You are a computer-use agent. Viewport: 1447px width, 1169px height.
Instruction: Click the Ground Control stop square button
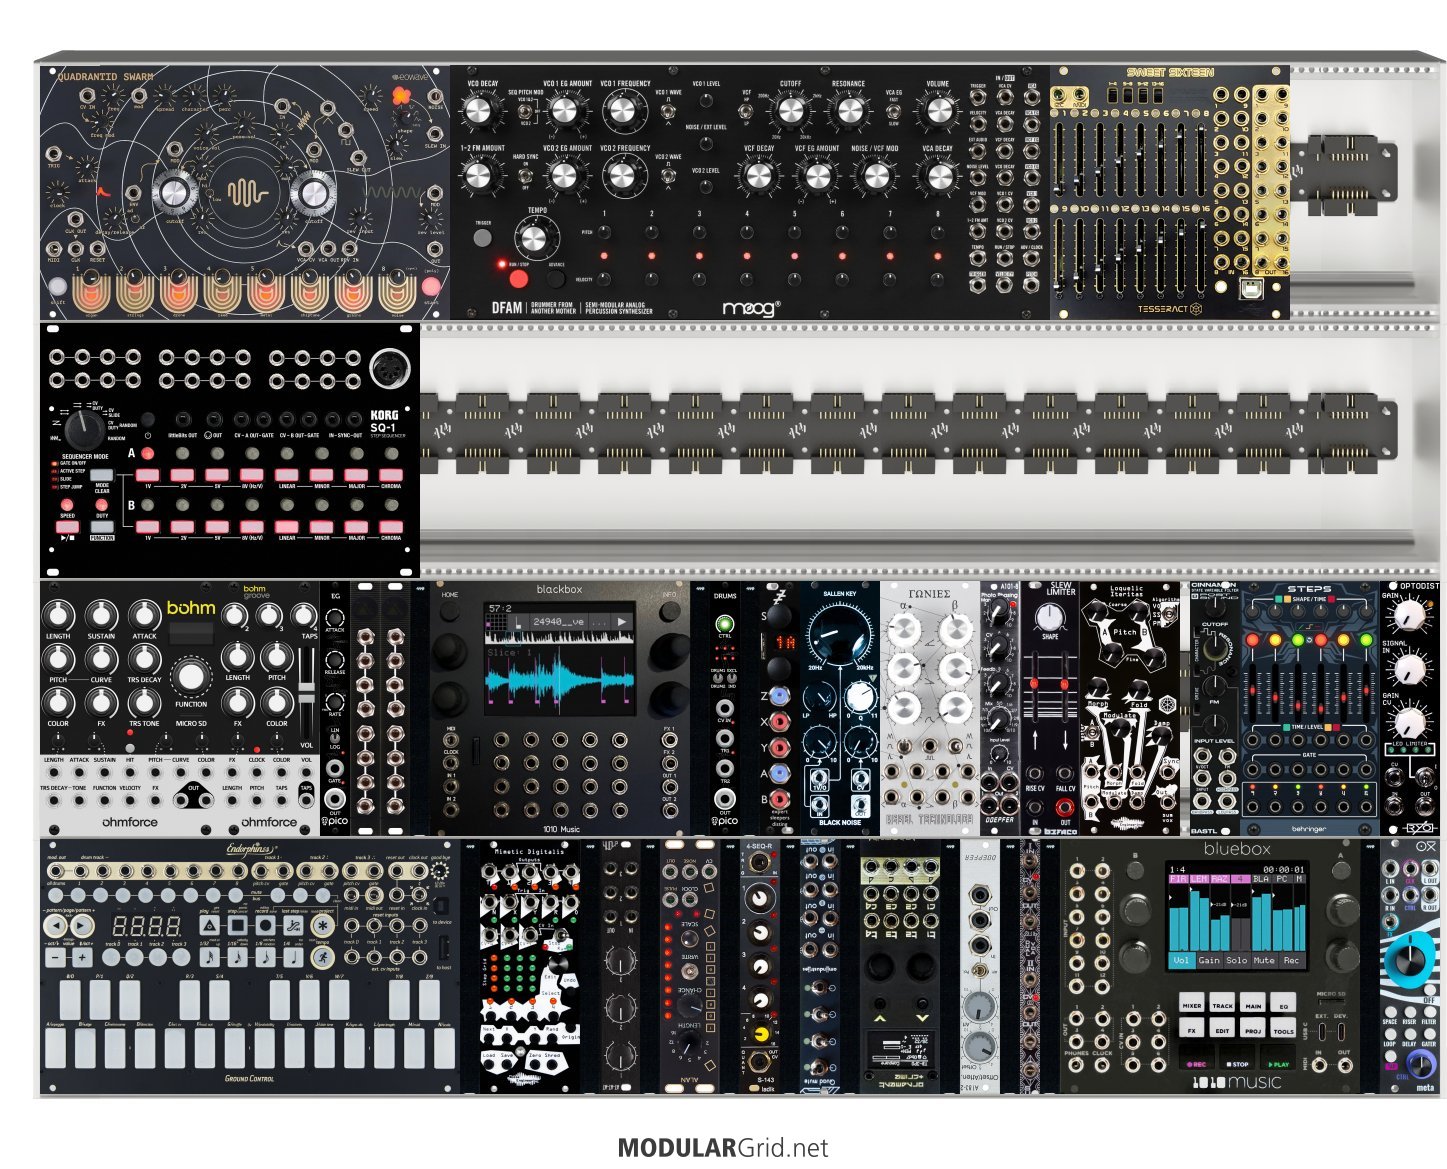238,926
